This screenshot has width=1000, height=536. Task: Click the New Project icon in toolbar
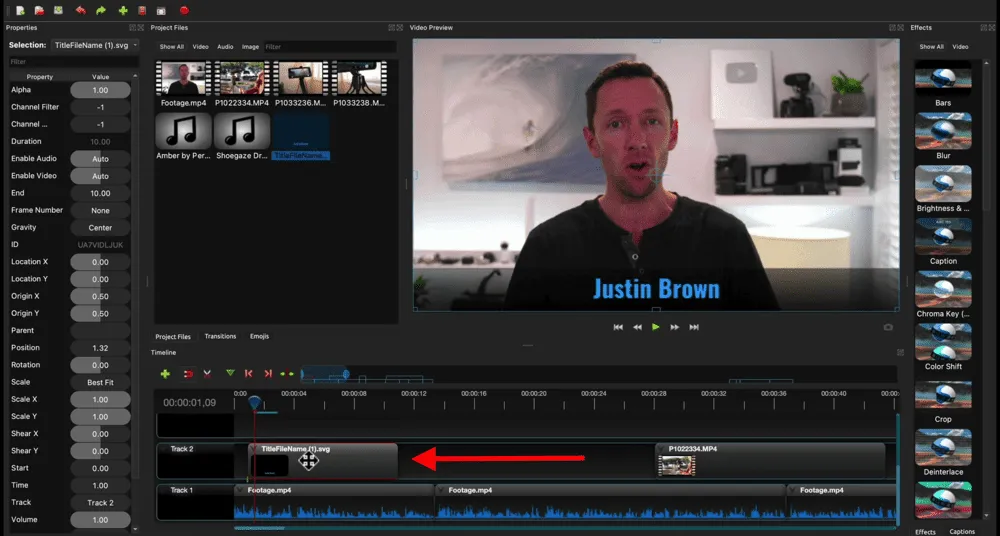(x=20, y=10)
